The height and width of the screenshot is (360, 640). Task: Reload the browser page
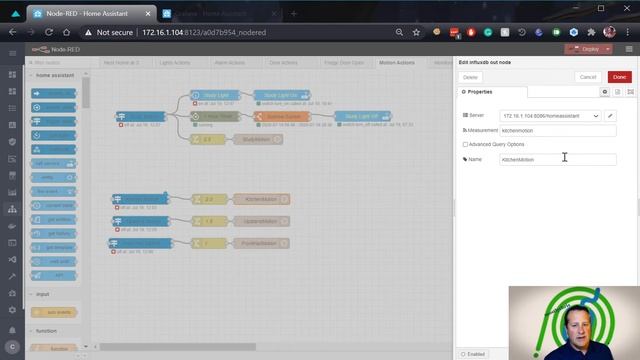click(x=49, y=32)
